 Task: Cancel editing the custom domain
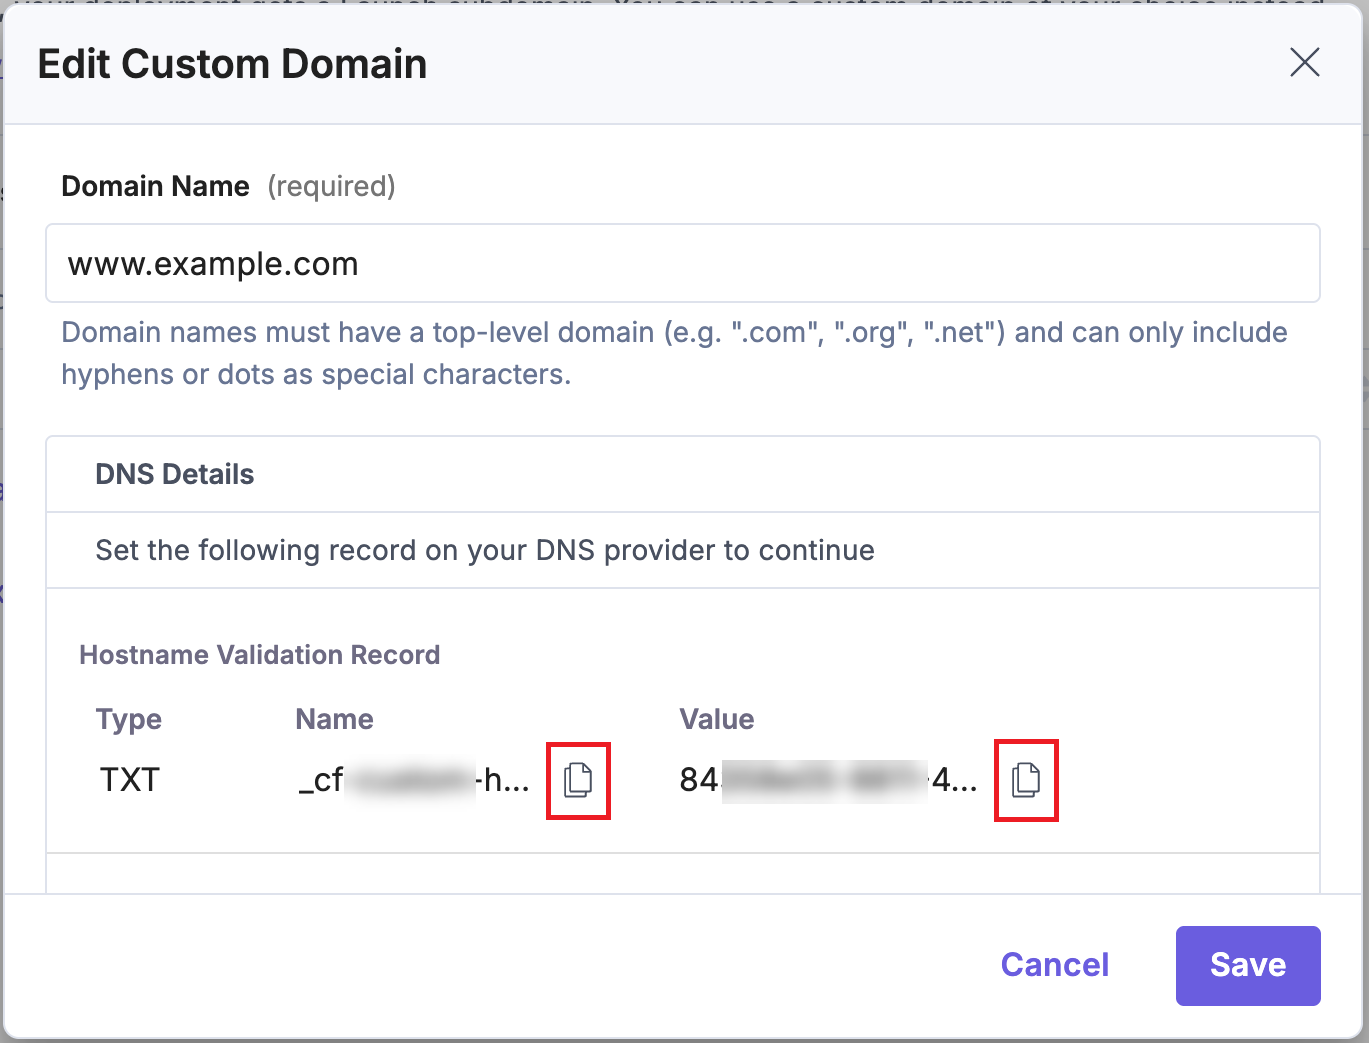click(1054, 965)
